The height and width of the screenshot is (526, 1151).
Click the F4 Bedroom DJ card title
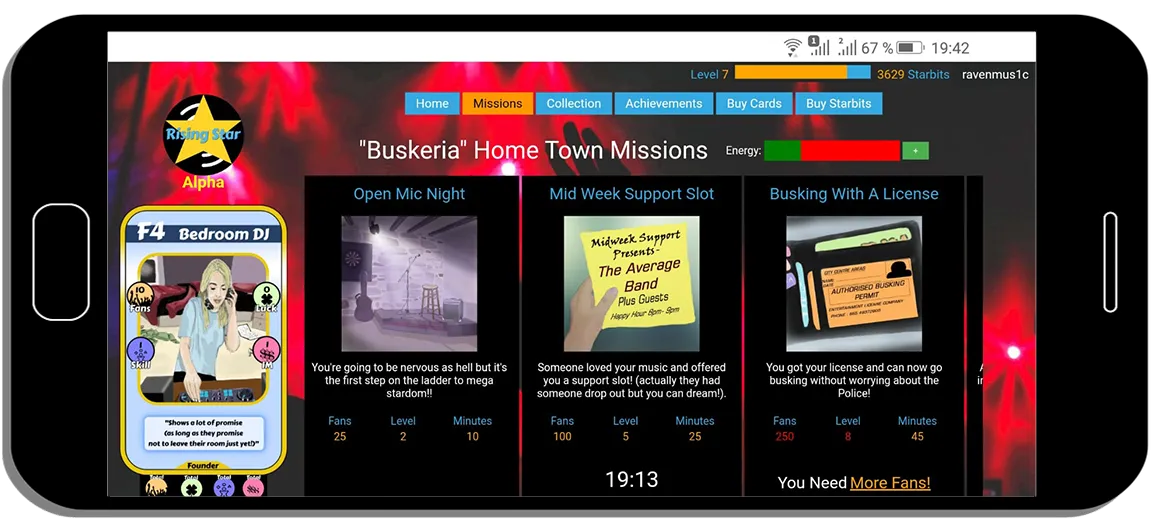[x=203, y=233]
